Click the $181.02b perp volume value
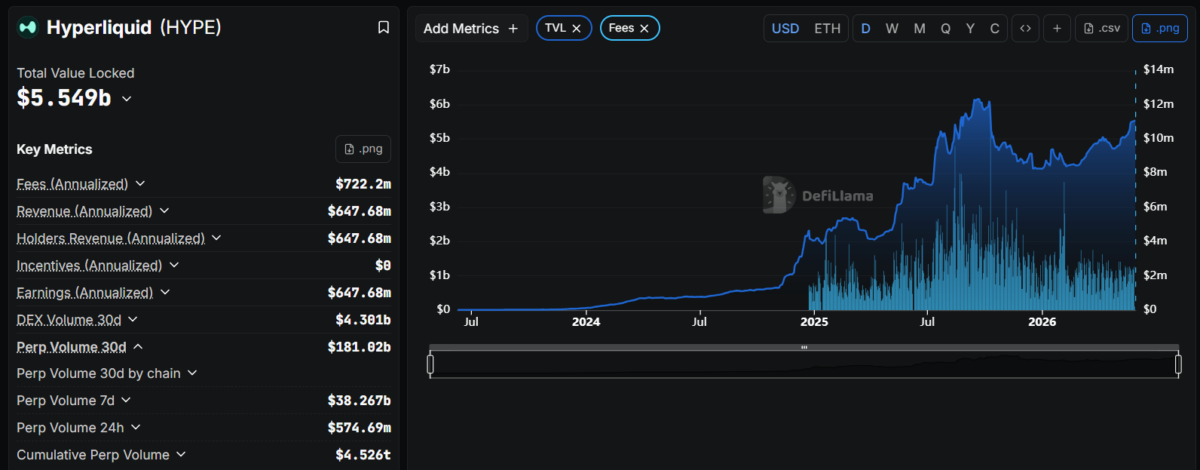The height and width of the screenshot is (470, 1200). pyautogui.click(x=359, y=346)
